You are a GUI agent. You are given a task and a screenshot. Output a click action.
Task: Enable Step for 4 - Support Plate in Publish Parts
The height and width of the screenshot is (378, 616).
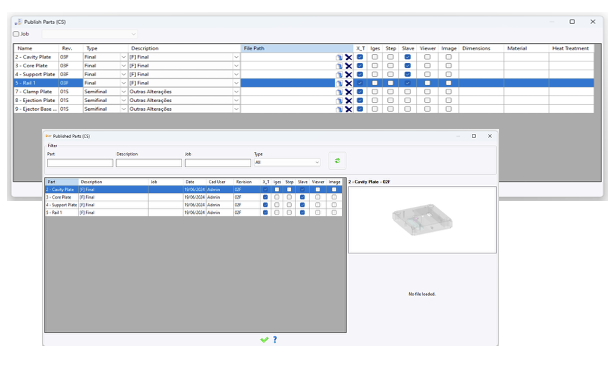coord(390,74)
